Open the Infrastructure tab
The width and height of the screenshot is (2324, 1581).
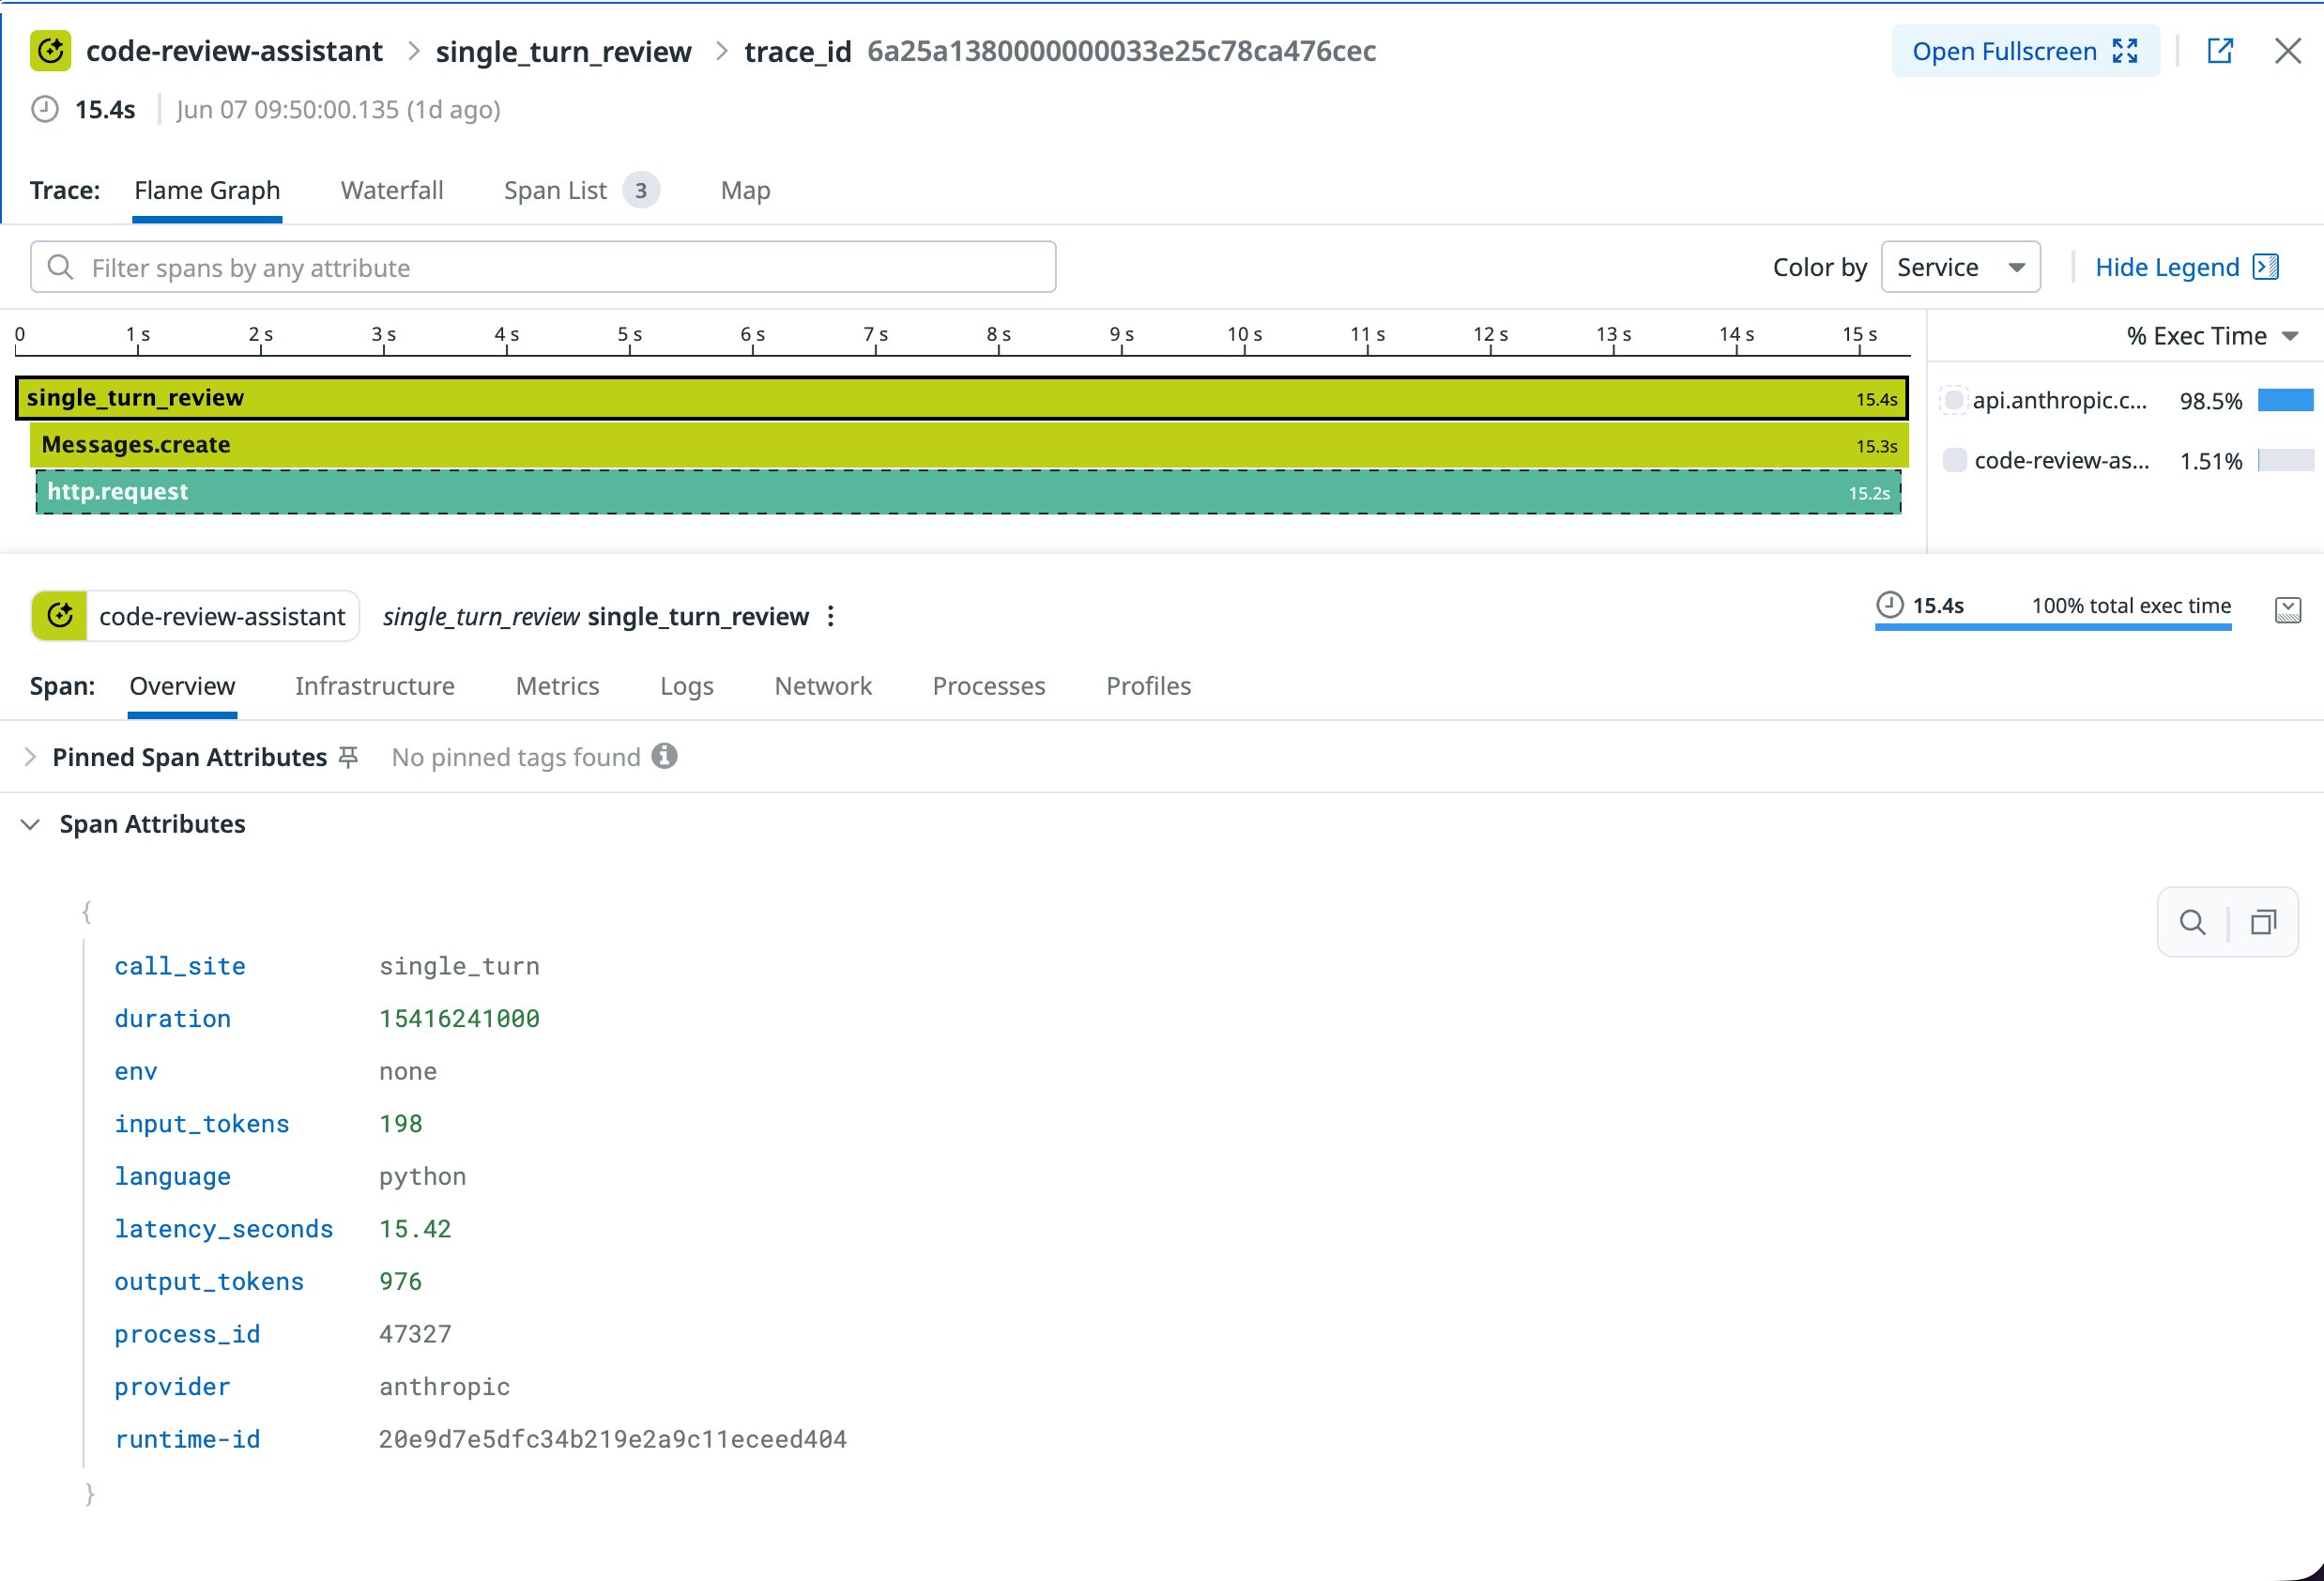(375, 686)
